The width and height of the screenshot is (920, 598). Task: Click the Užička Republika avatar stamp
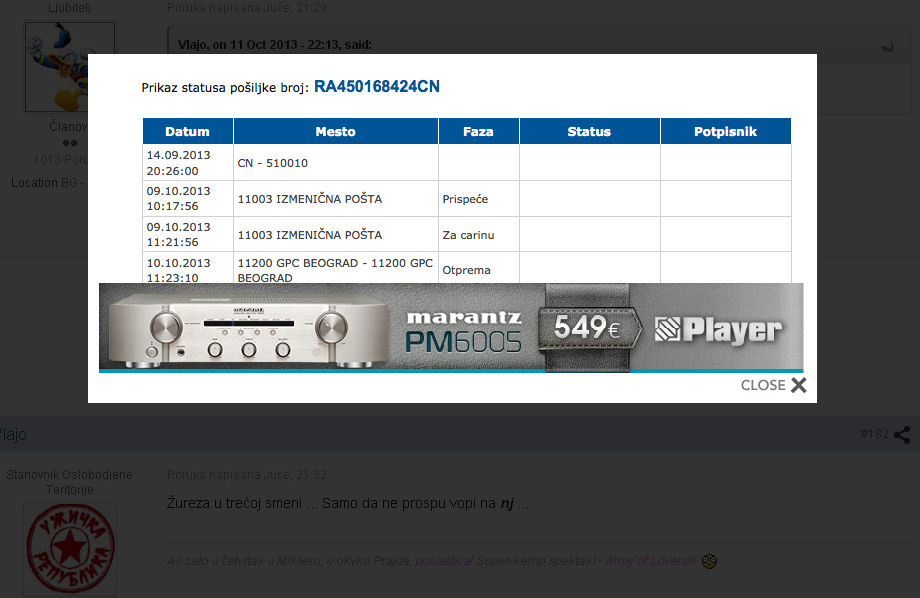click(70, 548)
